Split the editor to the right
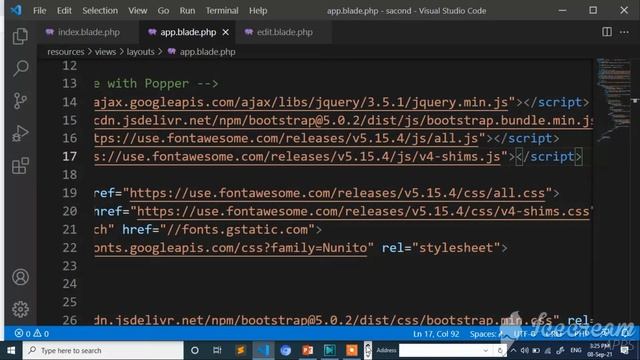 (x=607, y=32)
